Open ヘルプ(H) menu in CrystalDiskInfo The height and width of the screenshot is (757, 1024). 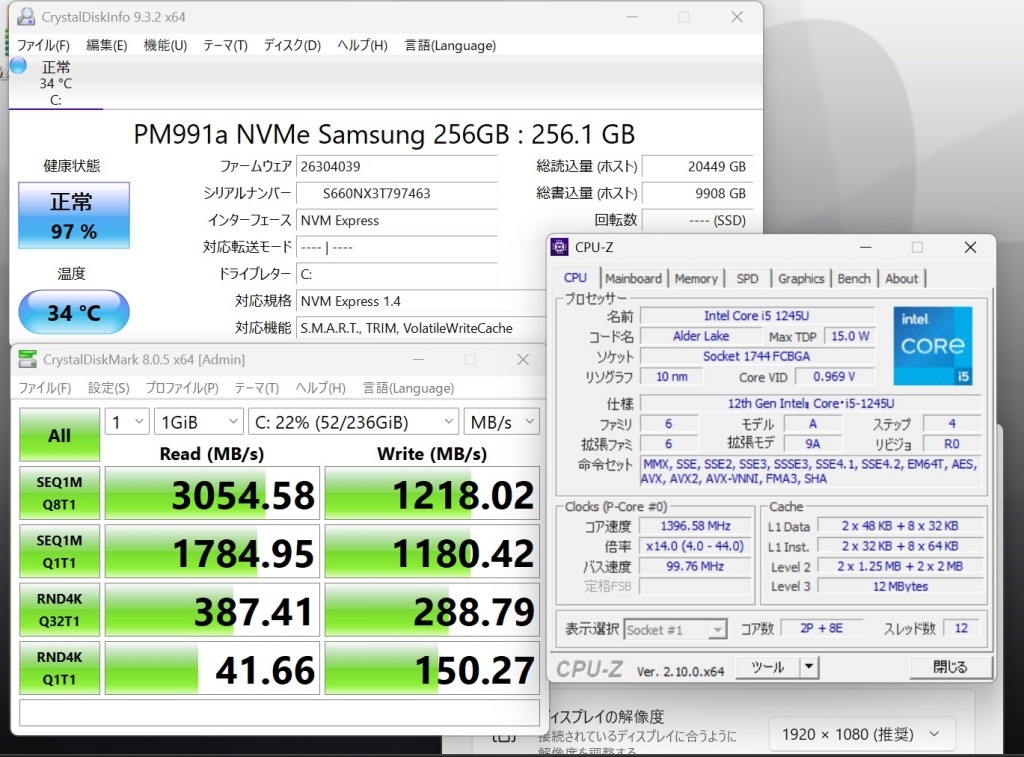coord(362,45)
